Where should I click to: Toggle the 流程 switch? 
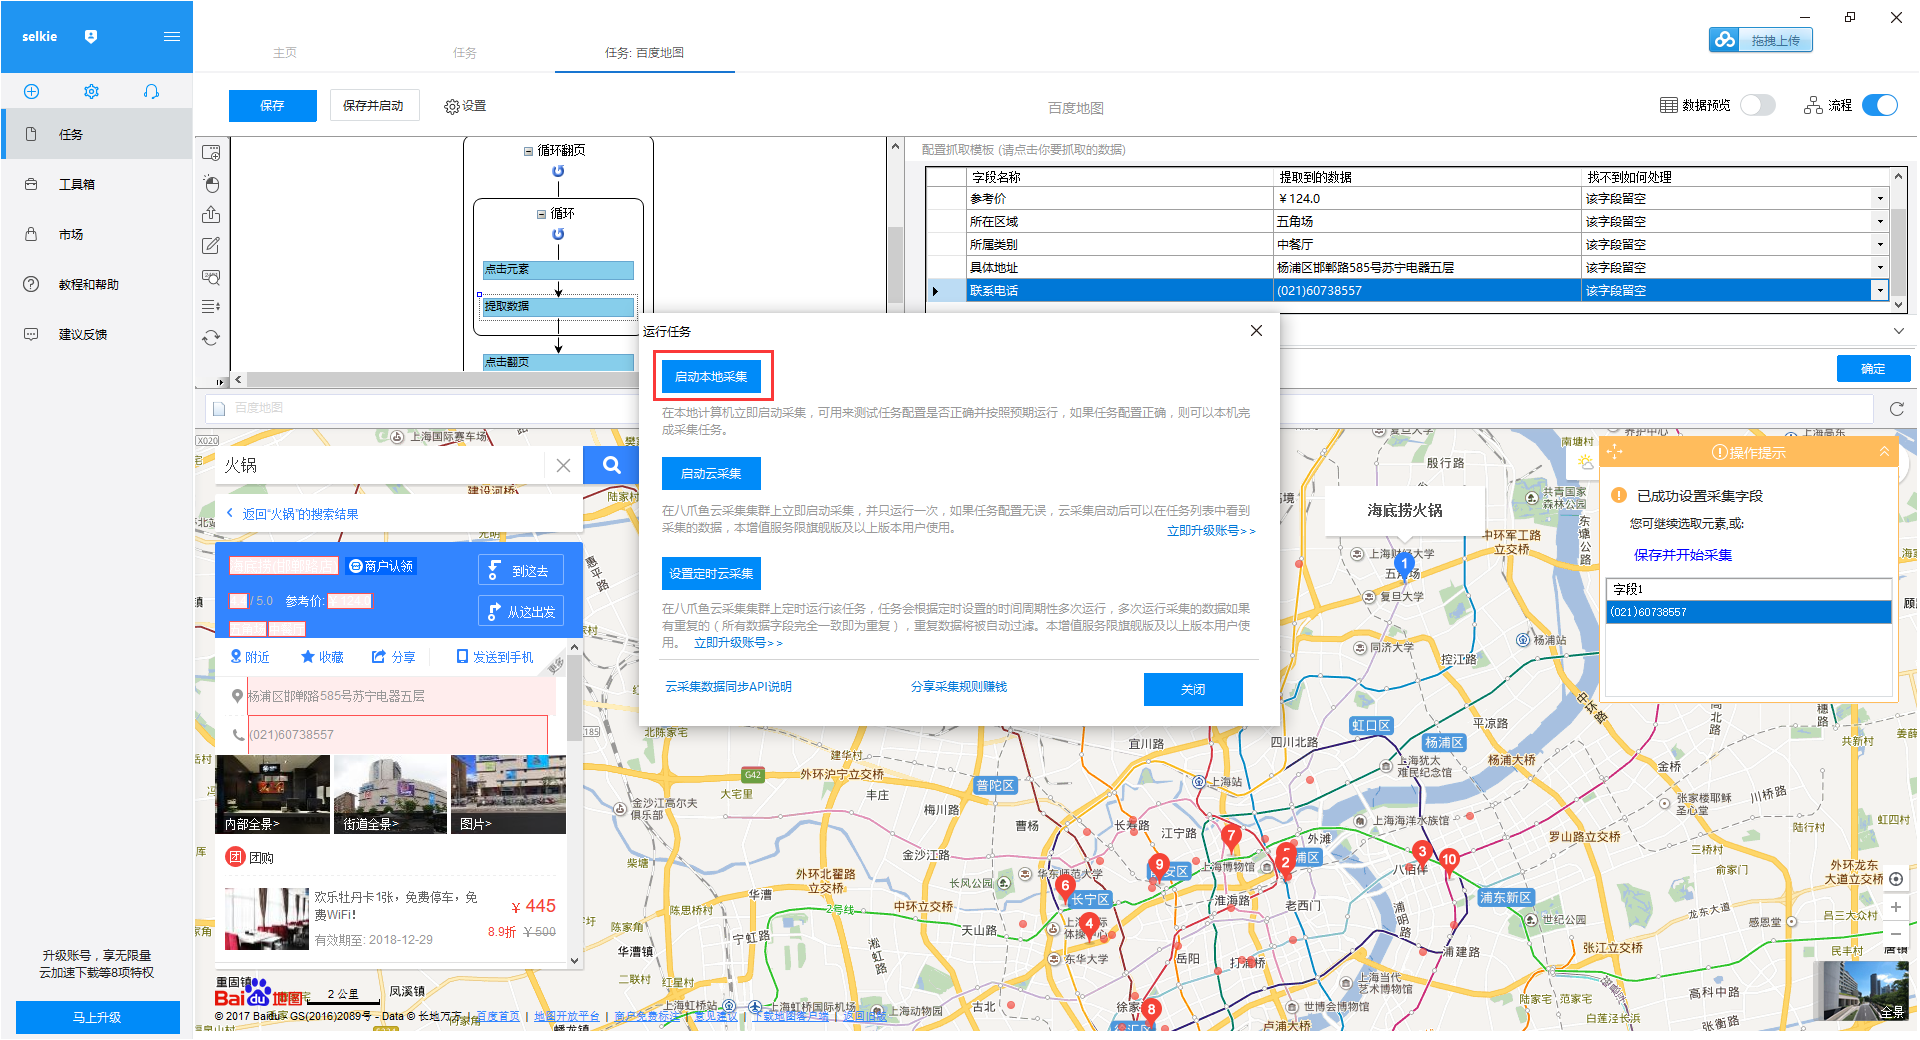pos(1880,105)
